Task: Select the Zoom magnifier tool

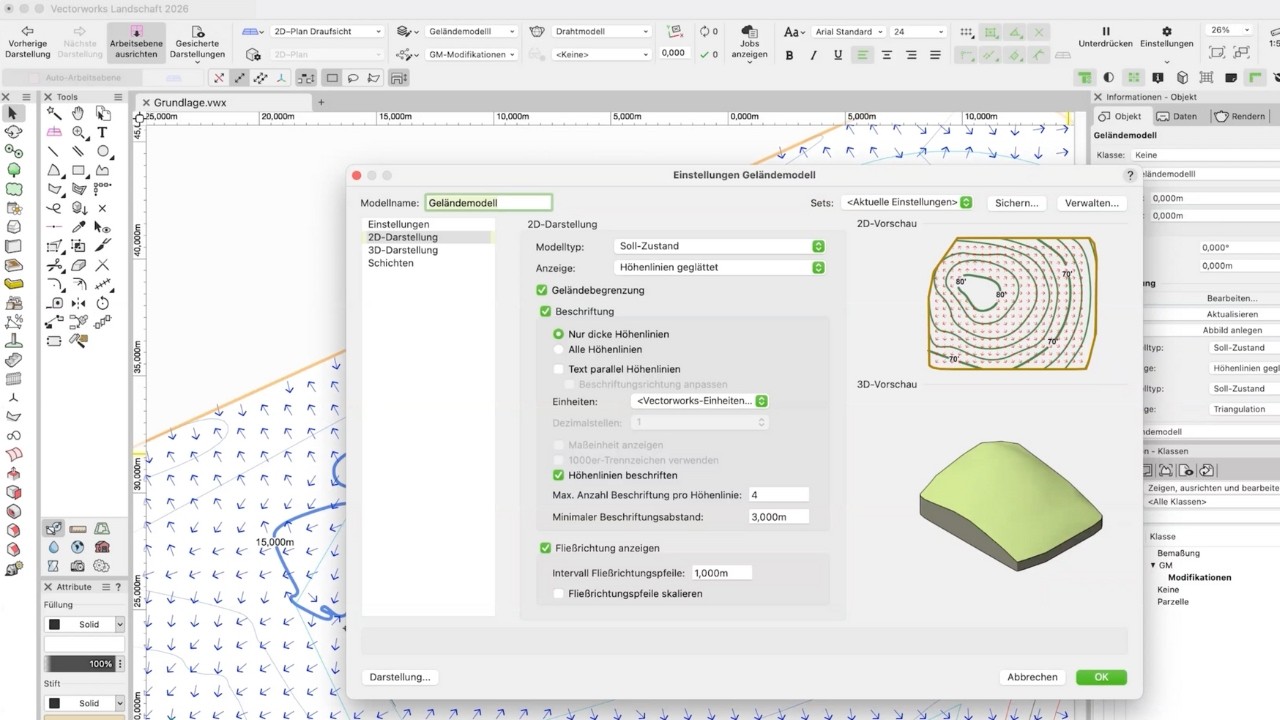Action: click(78, 133)
